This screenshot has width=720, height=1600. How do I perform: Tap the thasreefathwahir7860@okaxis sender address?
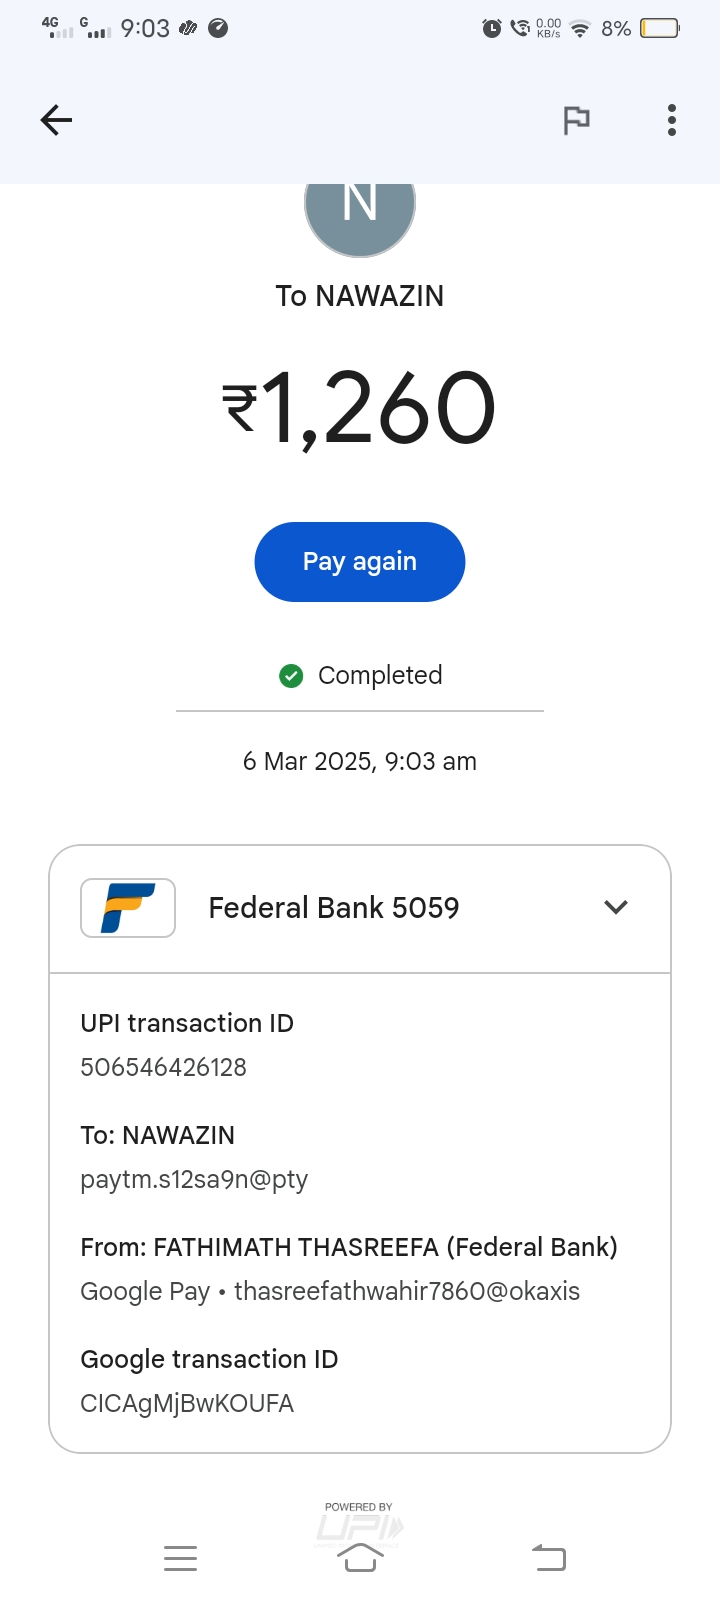point(406,1292)
